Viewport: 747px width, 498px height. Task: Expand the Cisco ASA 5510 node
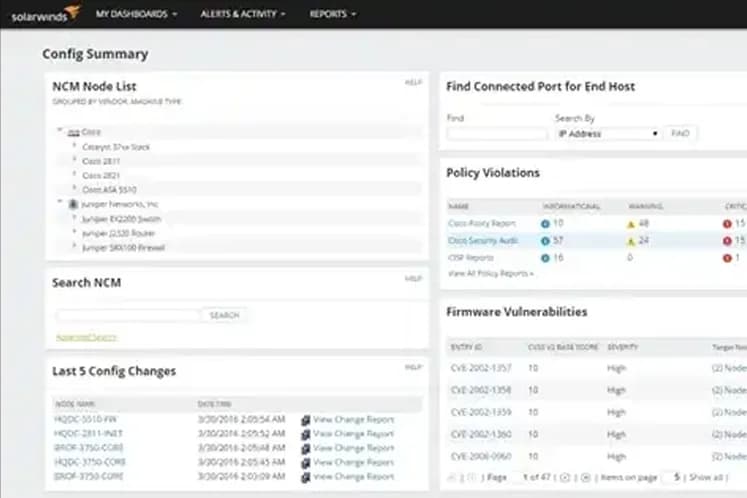74,188
